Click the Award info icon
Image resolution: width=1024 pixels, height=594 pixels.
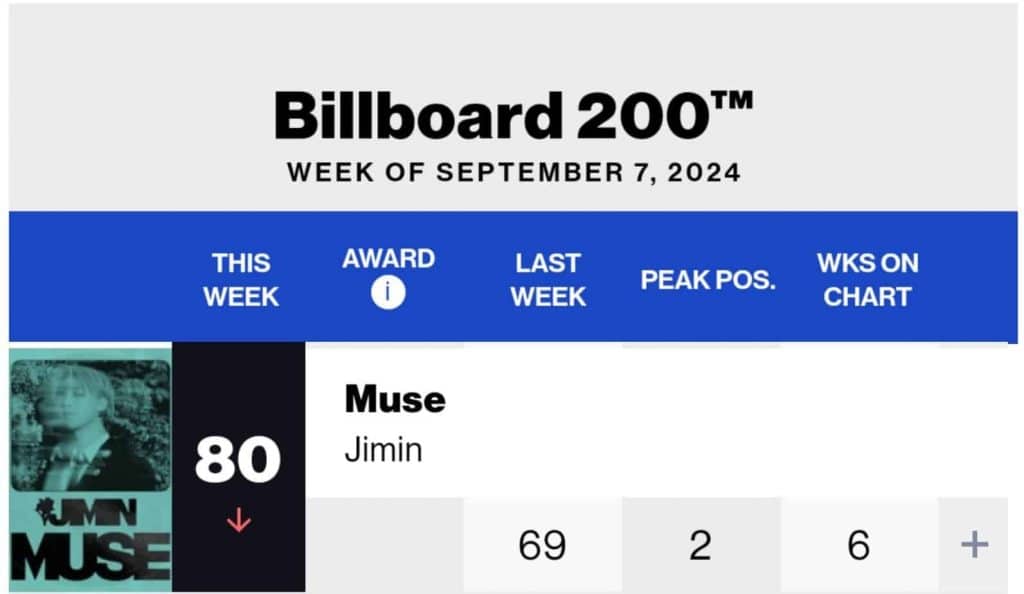pos(387,295)
